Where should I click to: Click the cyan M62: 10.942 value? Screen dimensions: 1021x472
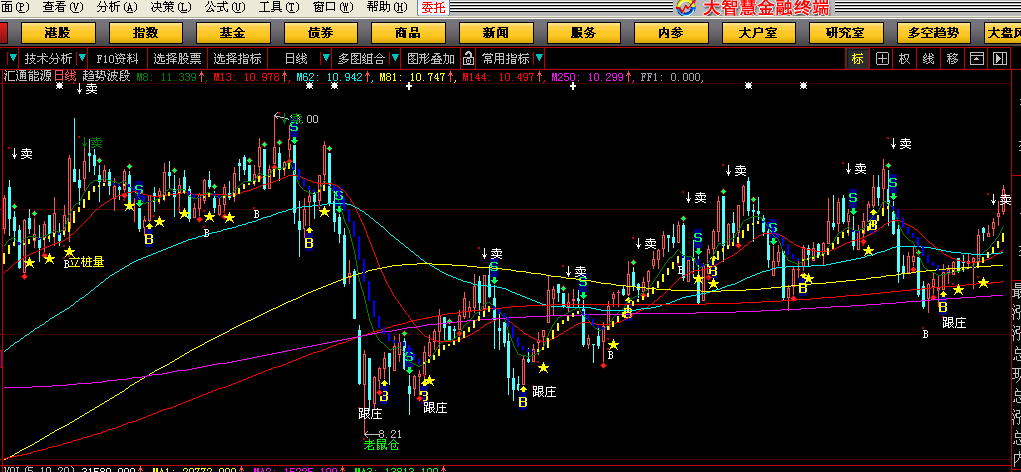(331, 77)
